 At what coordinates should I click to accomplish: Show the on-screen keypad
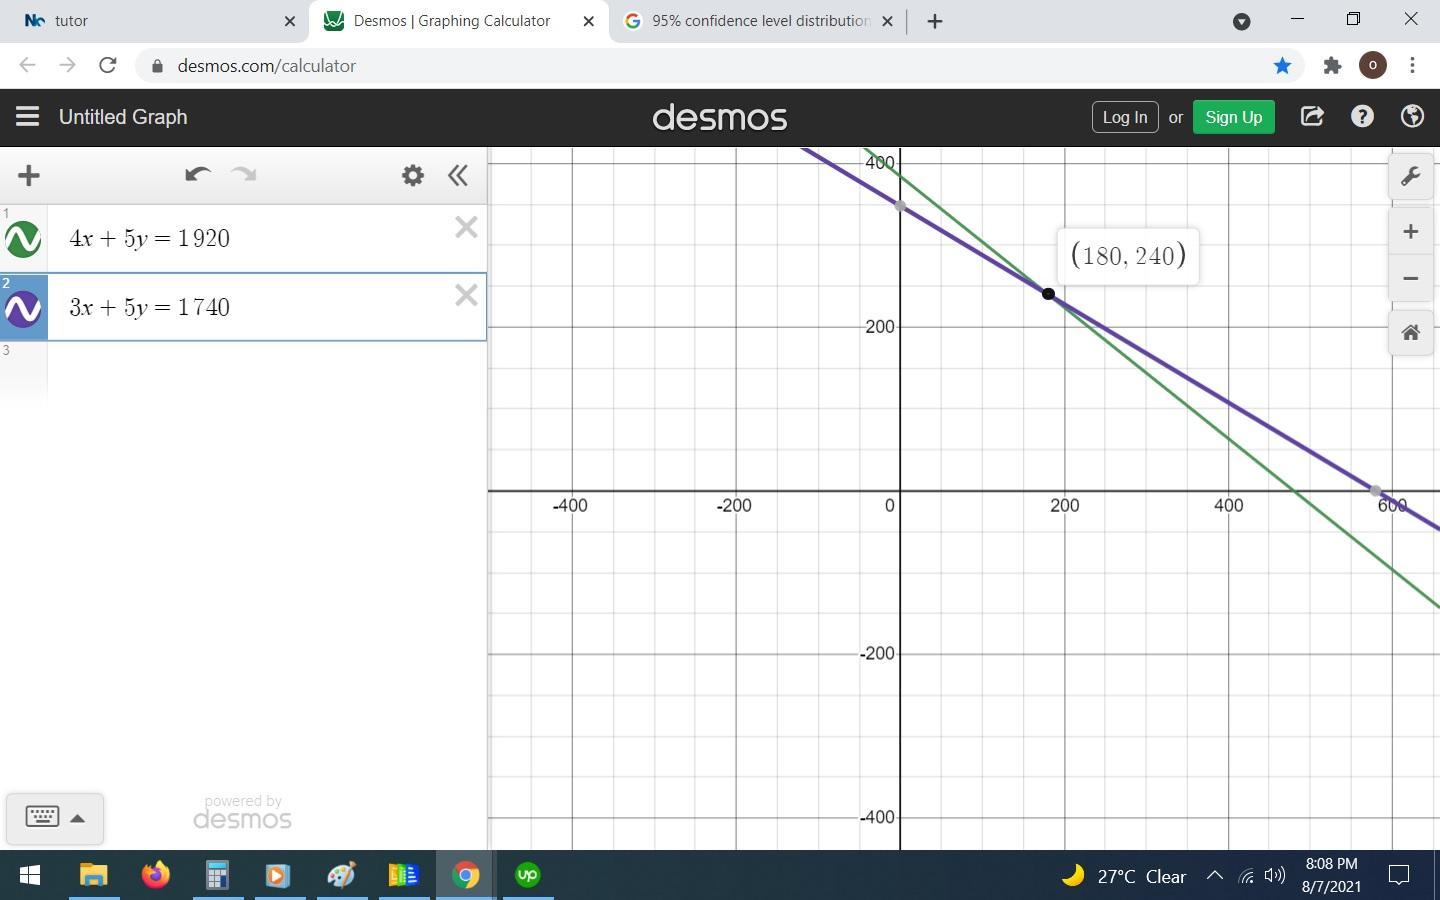pos(42,817)
